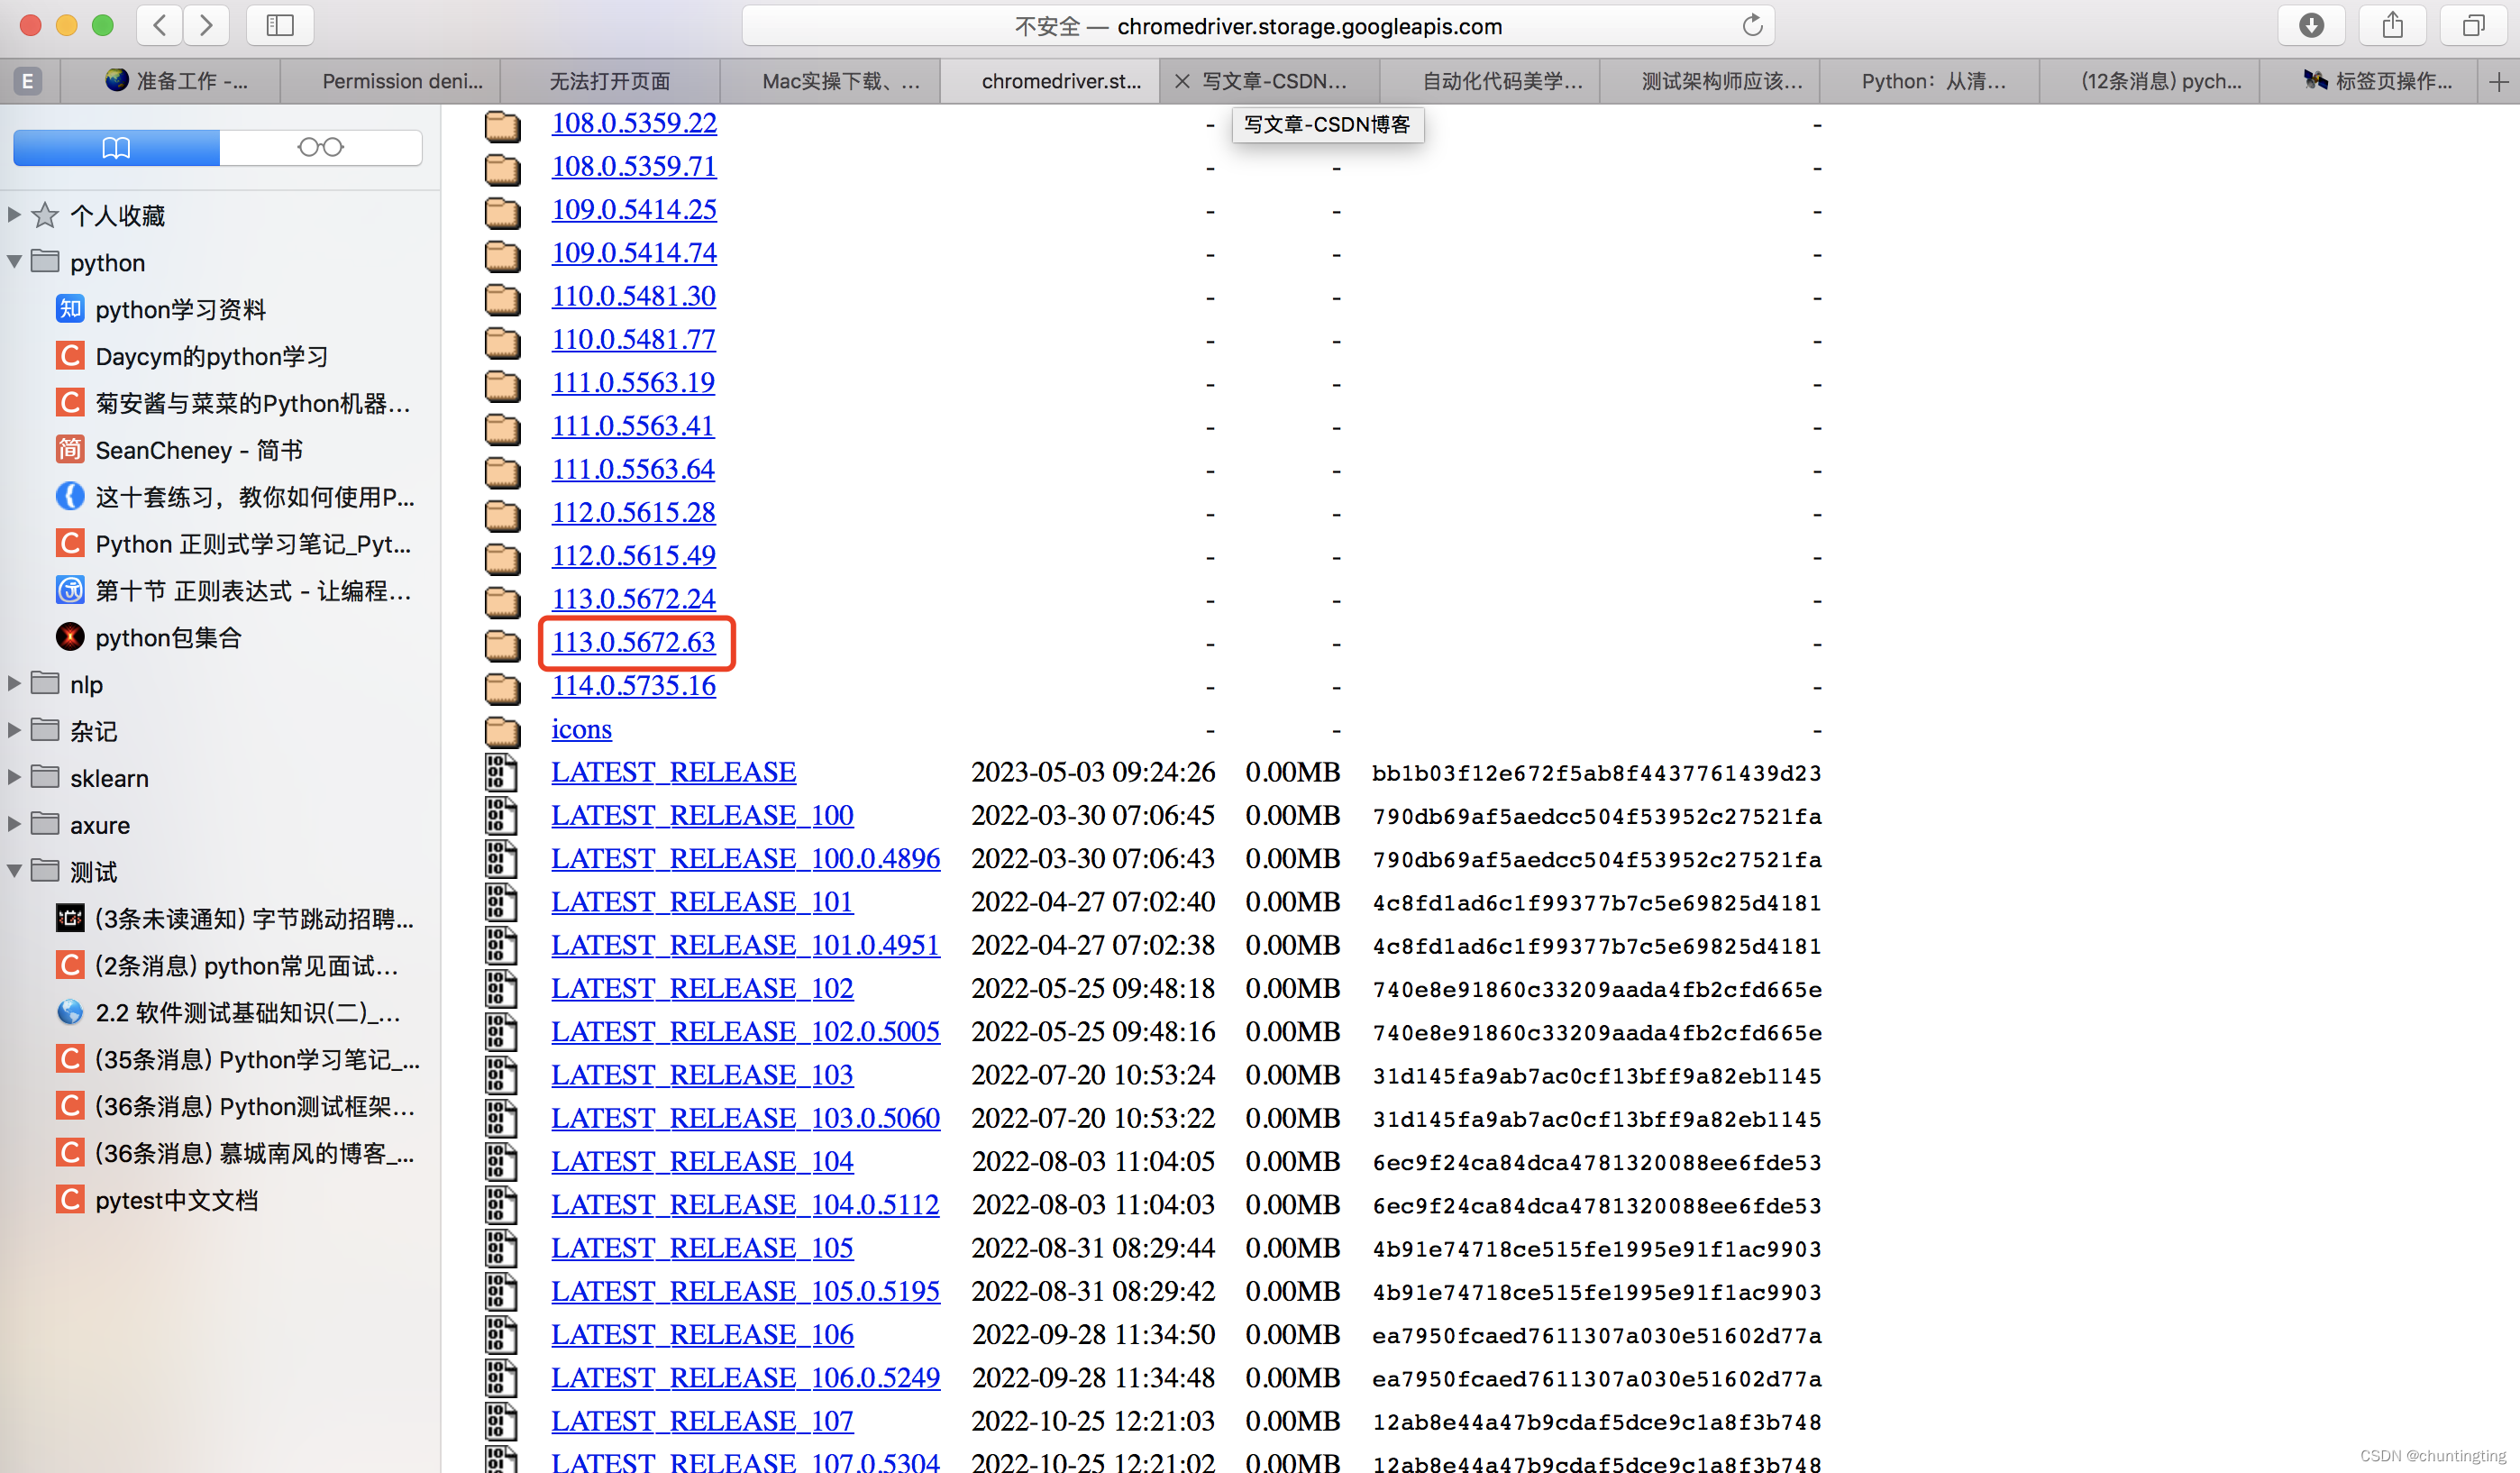Viewport: 2520px width, 1473px height.
Task: Open the python学习资料 bookmark icon
Action: pyautogui.click(x=69, y=309)
